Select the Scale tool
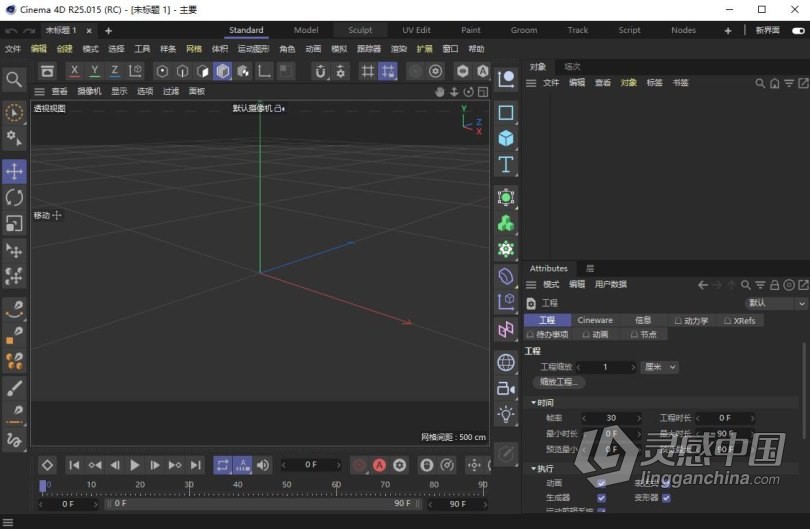Viewport: 810px width, 529px height. [14, 224]
